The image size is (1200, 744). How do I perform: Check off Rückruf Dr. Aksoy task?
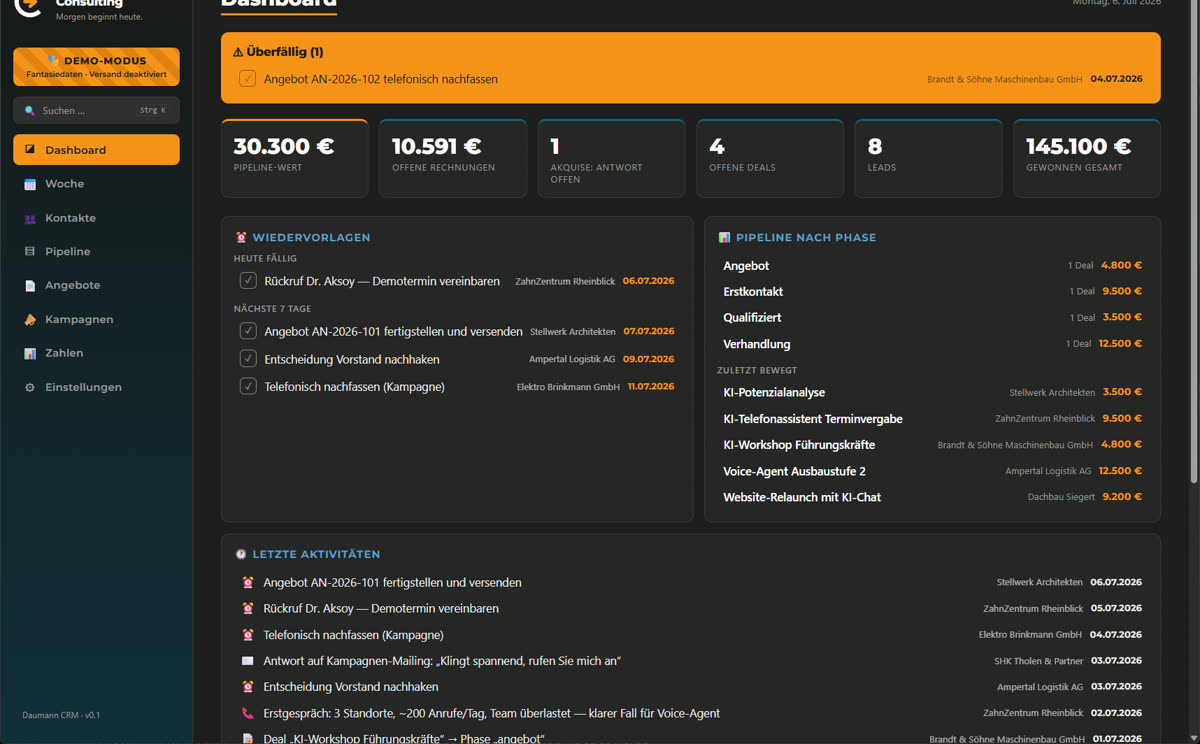tap(248, 281)
